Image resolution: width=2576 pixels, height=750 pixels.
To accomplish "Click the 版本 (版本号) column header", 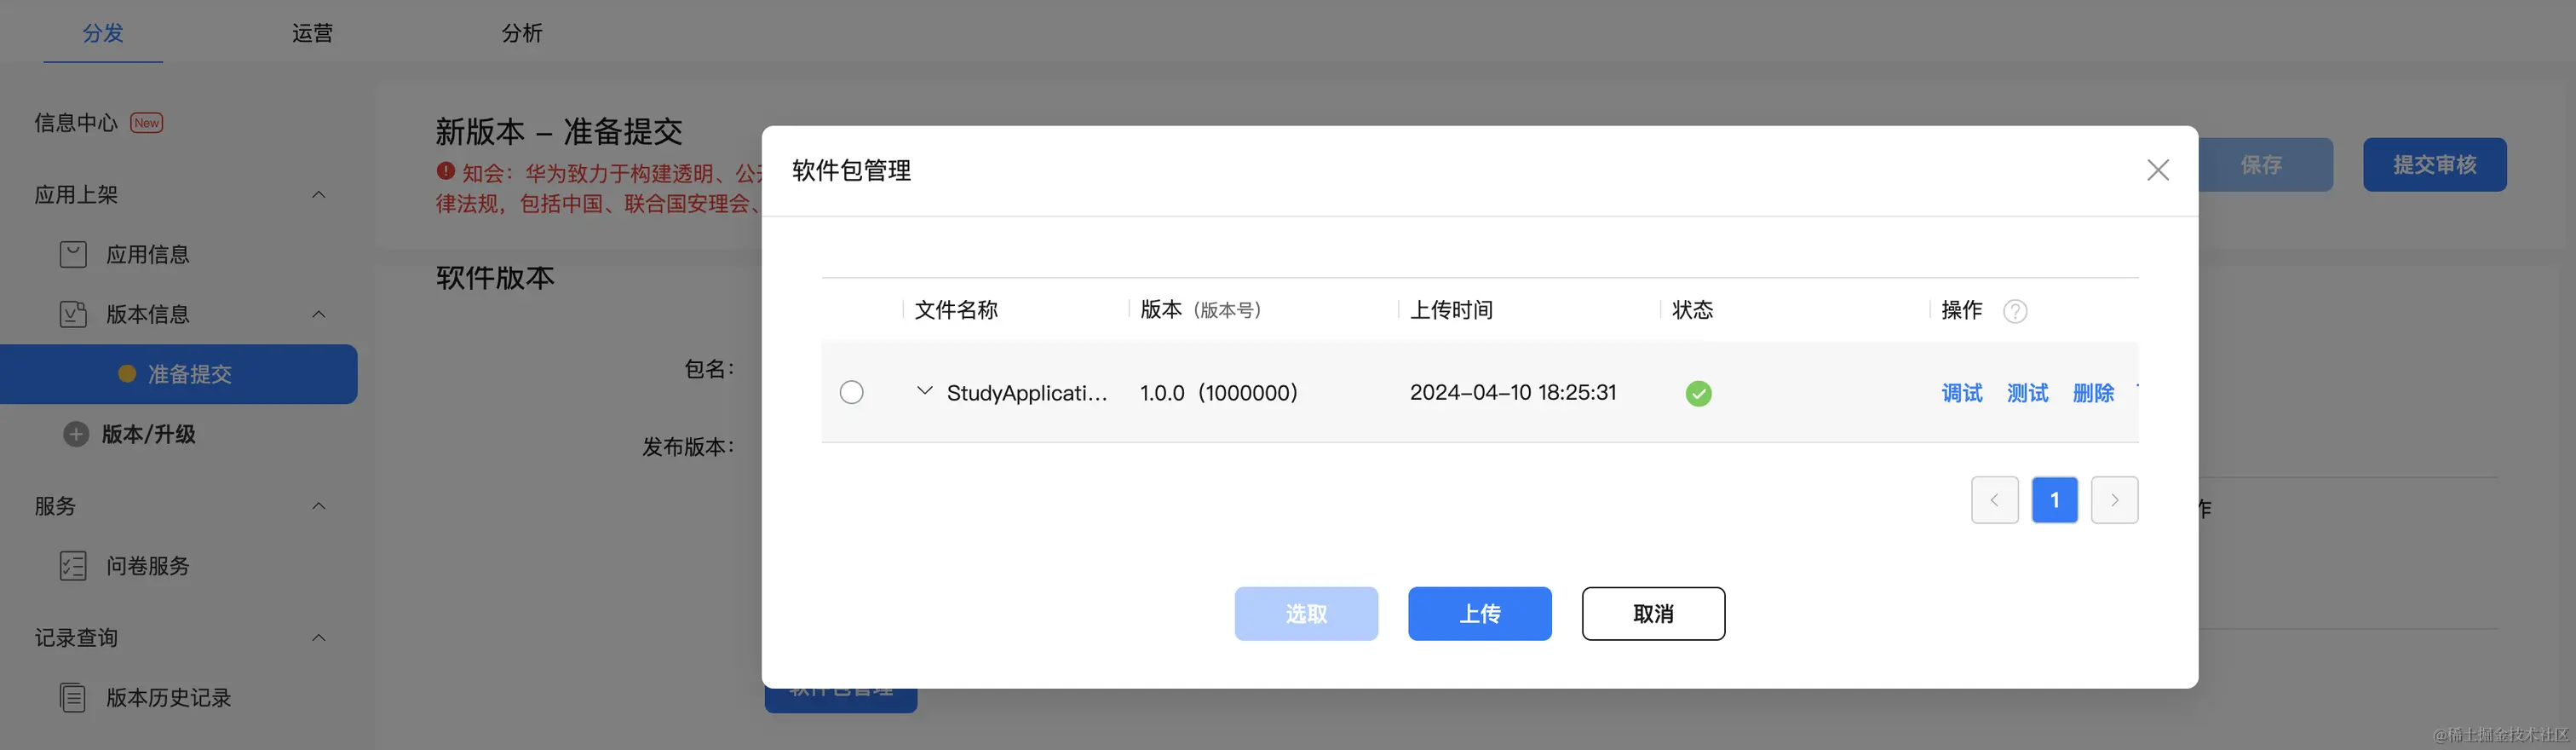I will (x=1201, y=310).
